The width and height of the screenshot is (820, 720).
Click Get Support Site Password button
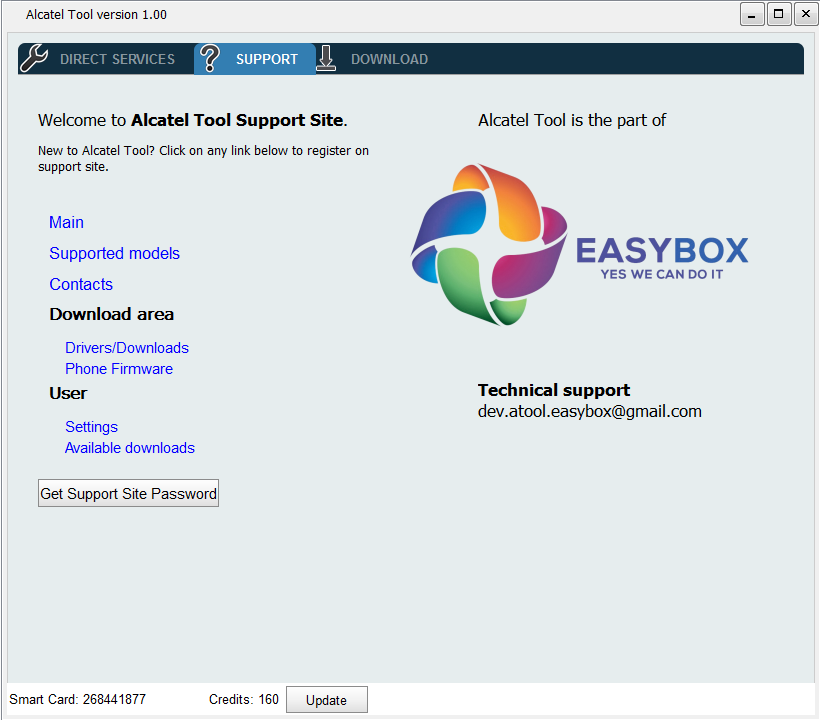click(128, 493)
